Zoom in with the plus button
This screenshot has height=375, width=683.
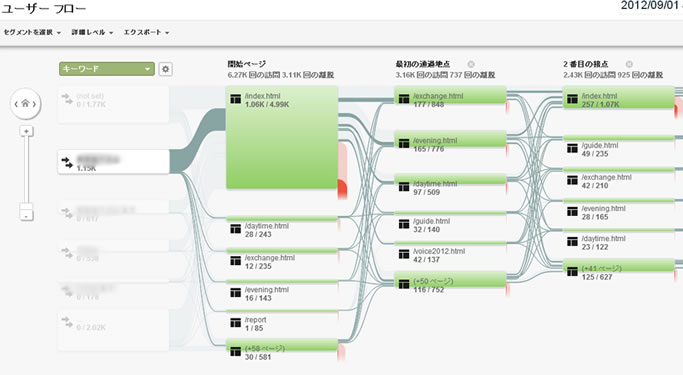point(27,131)
